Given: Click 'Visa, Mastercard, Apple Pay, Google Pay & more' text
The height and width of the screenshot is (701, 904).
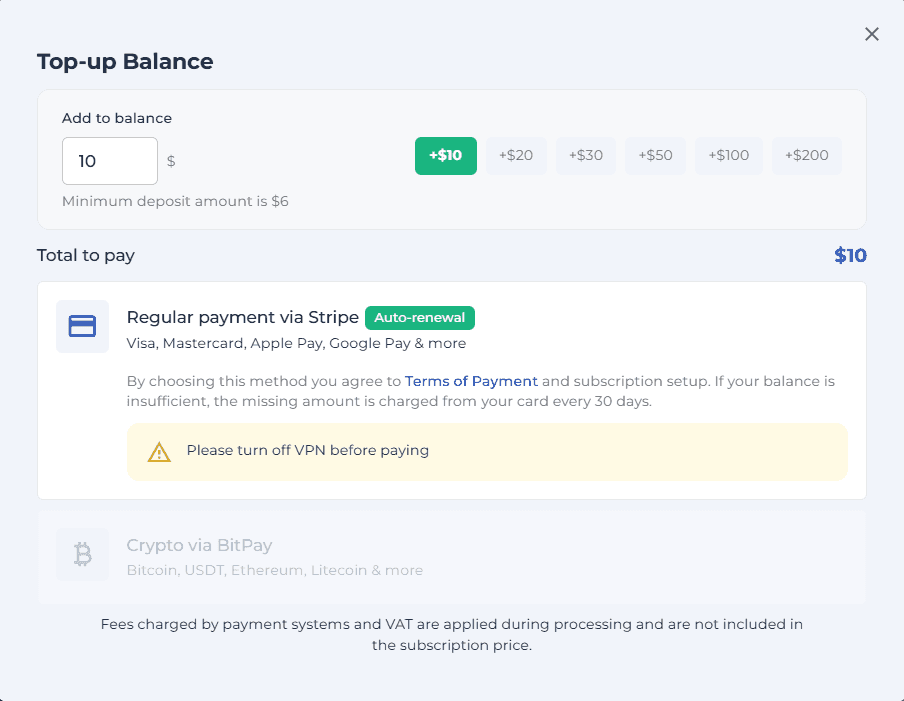Looking at the screenshot, I should point(296,343).
